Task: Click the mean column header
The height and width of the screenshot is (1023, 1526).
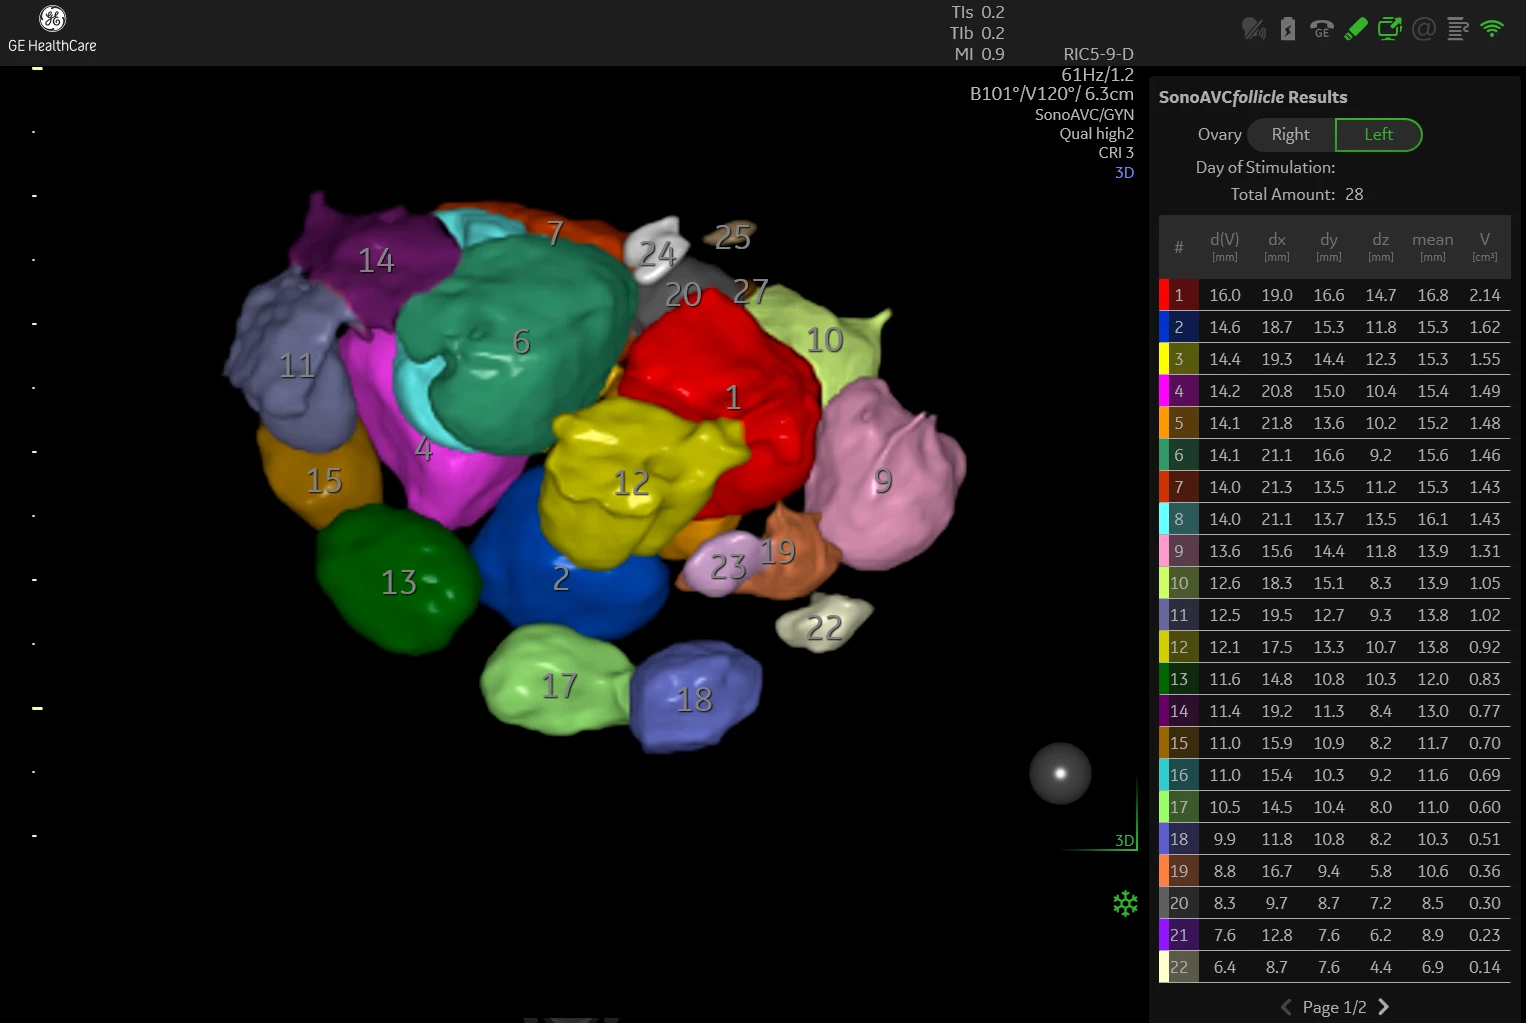Action: (1433, 247)
